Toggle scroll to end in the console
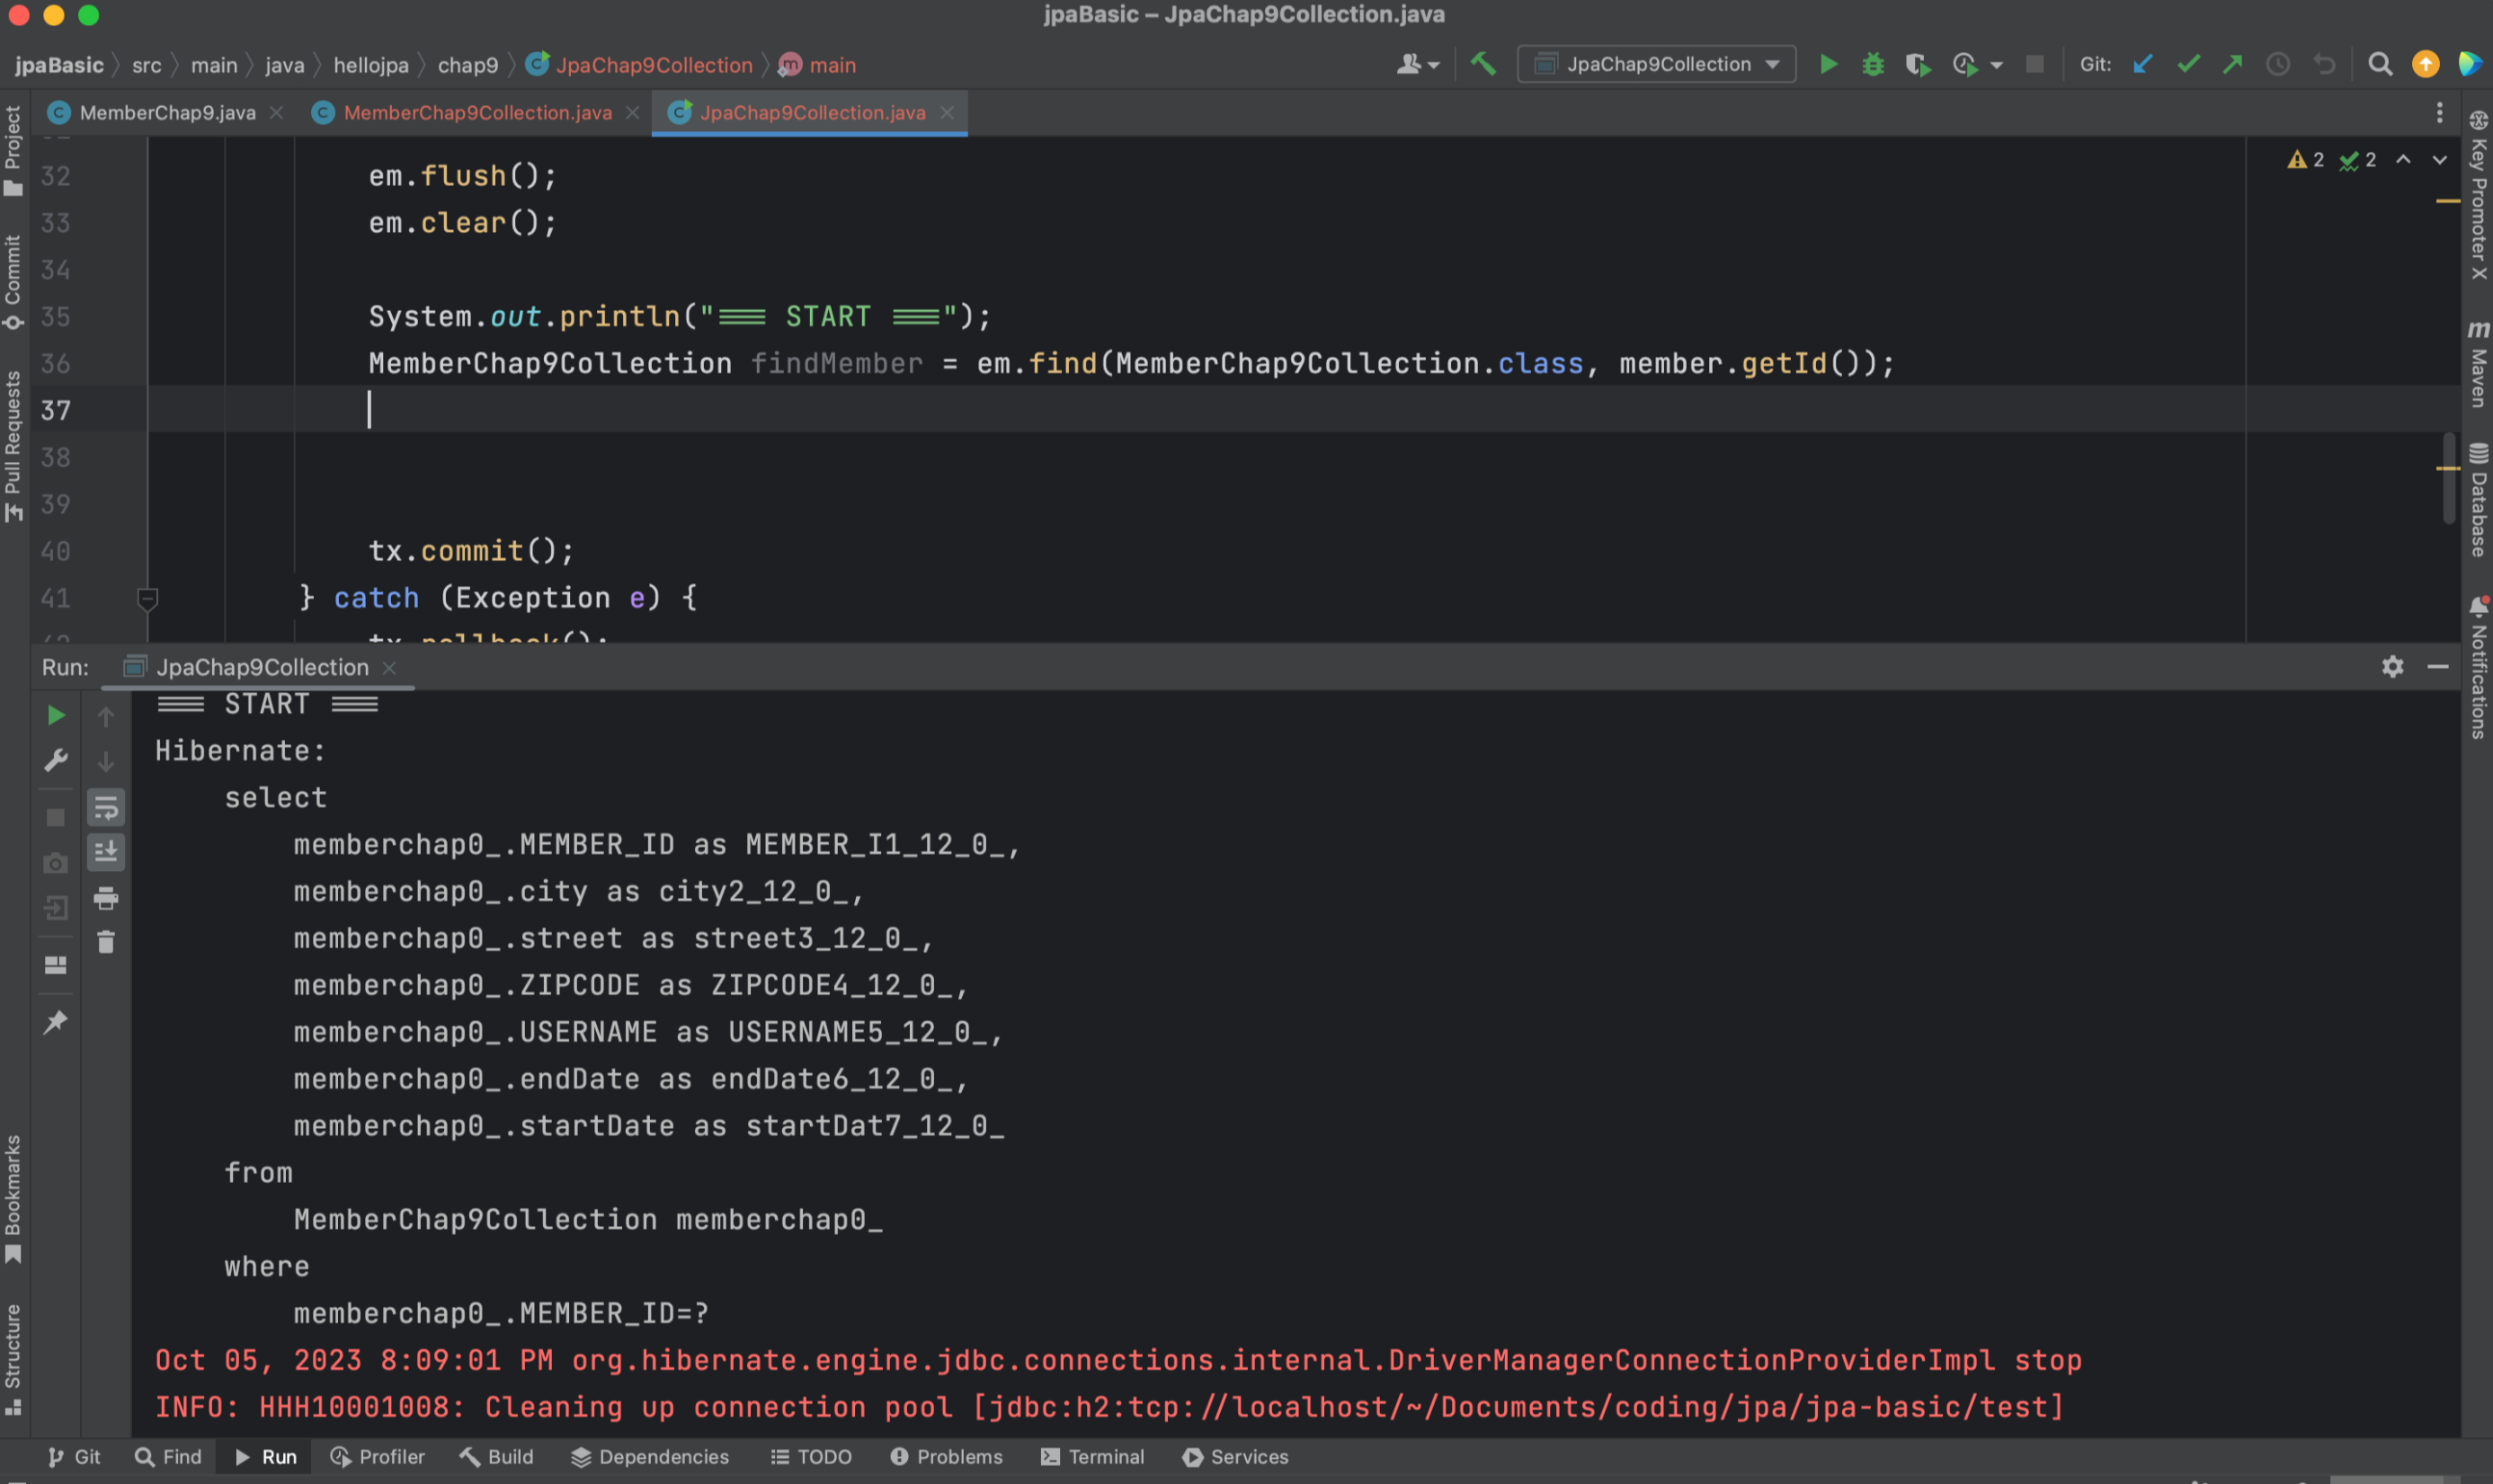Viewport: 2493px width, 1484px height. 106,852
